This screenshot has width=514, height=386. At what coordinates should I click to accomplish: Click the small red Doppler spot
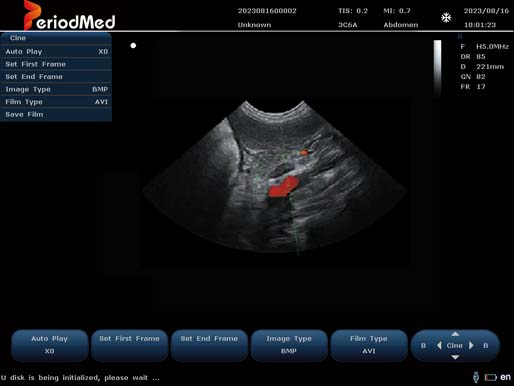click(304, 153)
